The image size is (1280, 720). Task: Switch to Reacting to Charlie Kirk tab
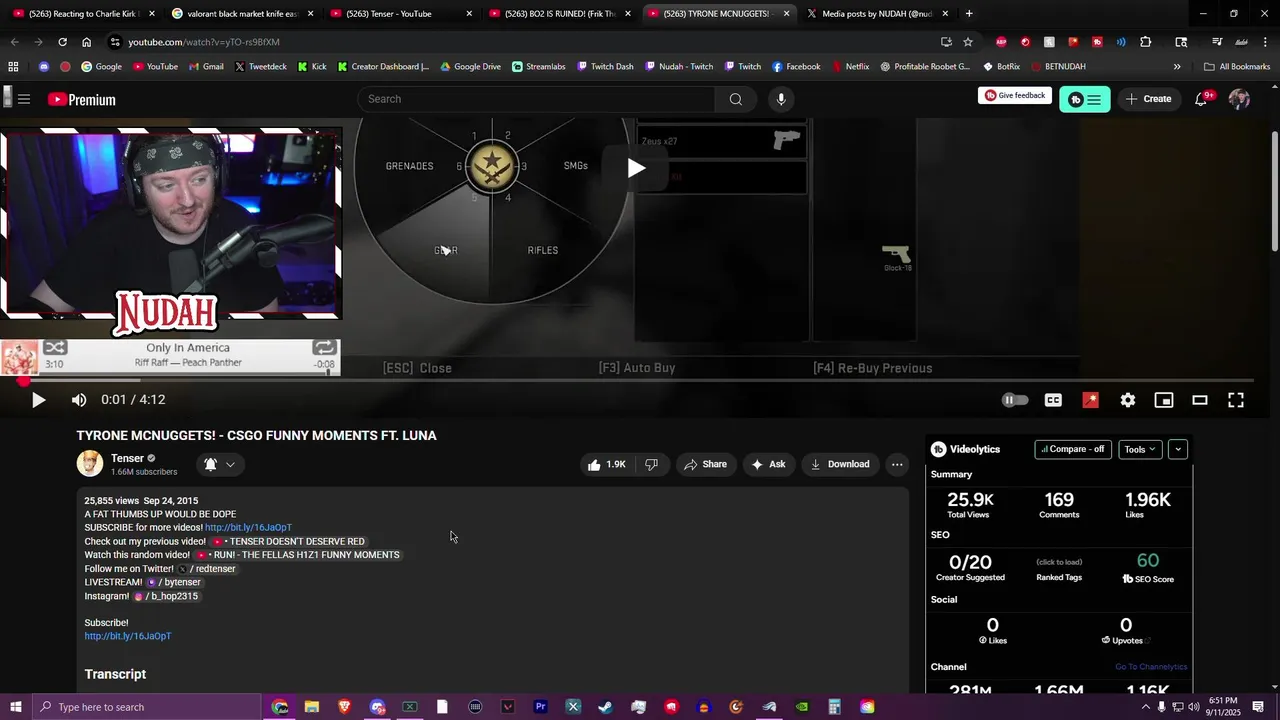(82, 14)
